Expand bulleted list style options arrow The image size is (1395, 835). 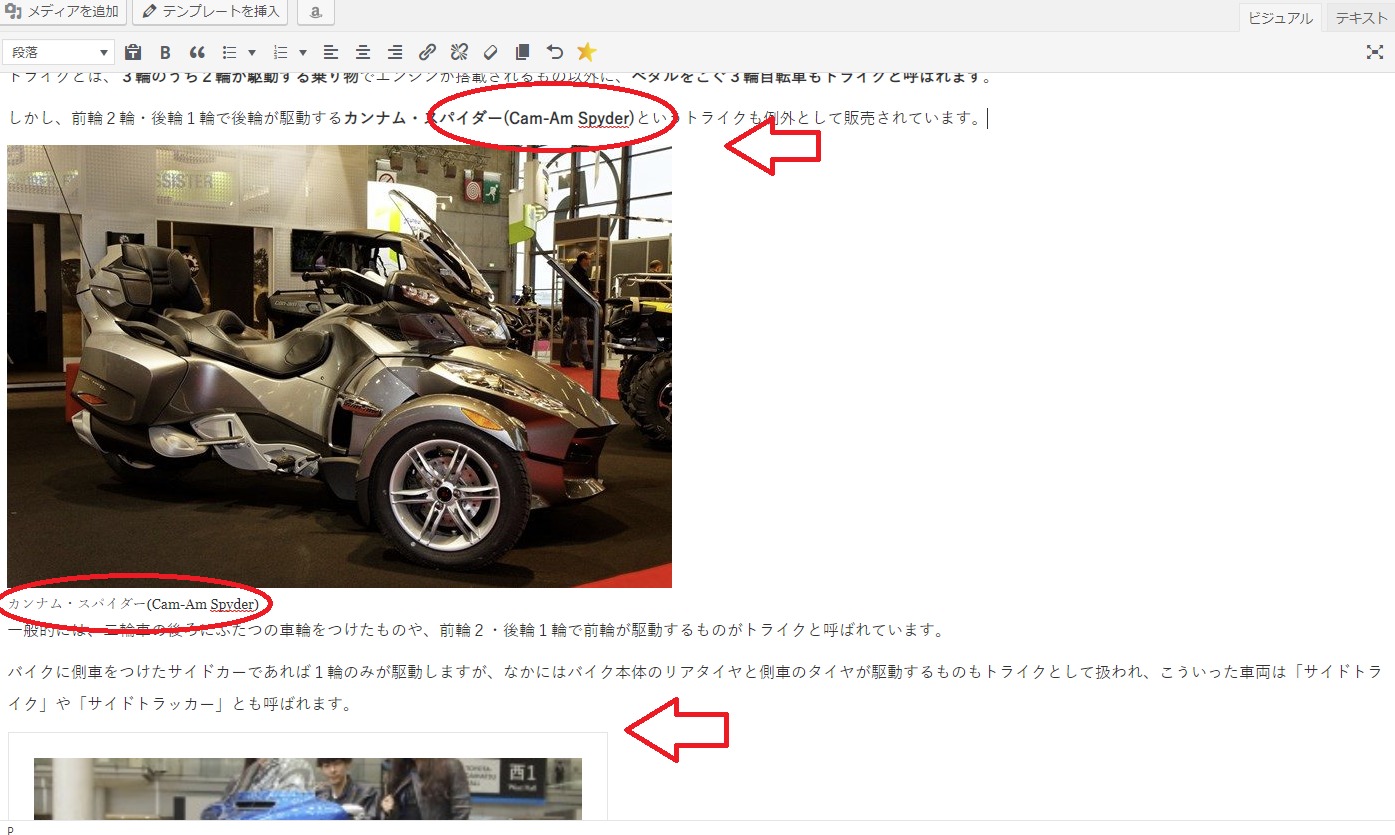click(x=251, y=52)
